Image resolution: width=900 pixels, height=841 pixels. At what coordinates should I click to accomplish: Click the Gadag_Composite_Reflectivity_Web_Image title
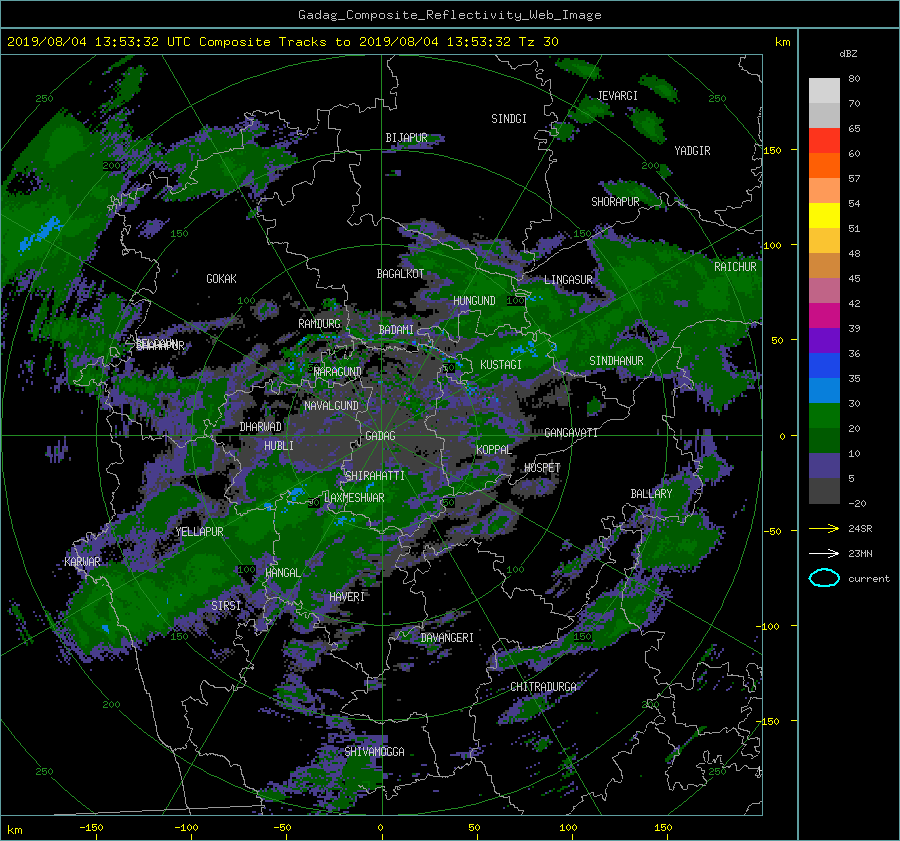449,15
